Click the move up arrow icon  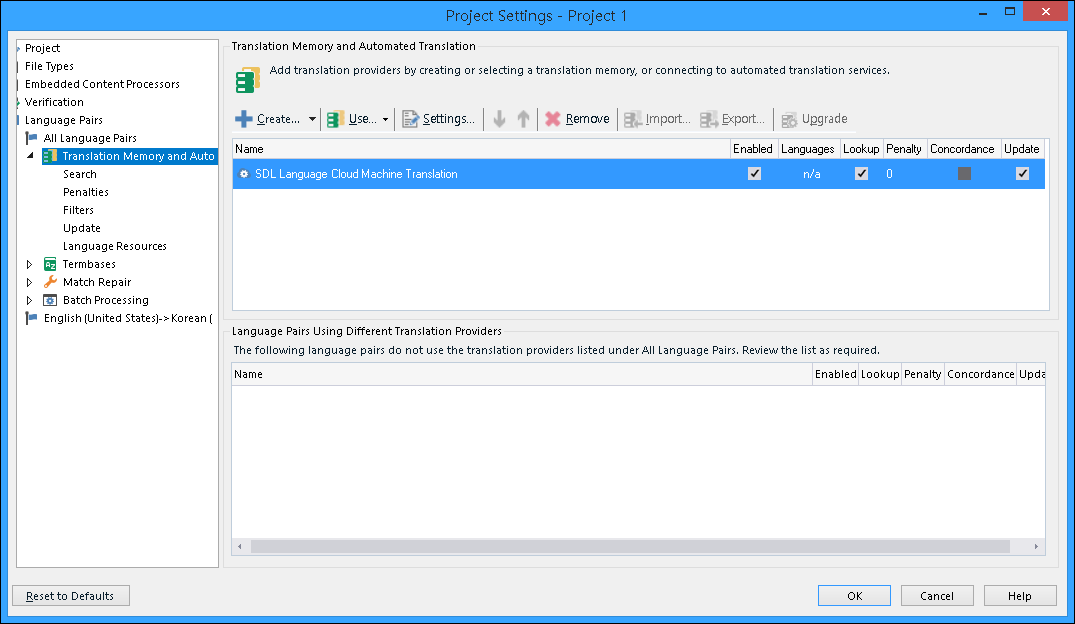coord(523,119)
